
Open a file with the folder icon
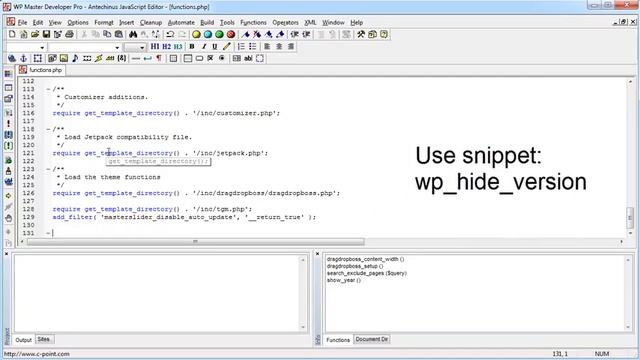pos(35,34)
